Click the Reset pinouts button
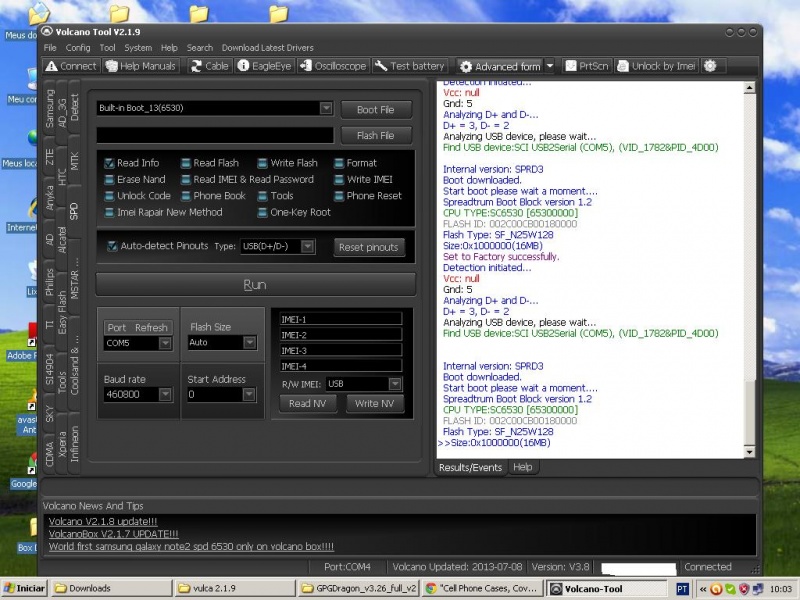This screenshot has width=800, height=600. (368, 247)
